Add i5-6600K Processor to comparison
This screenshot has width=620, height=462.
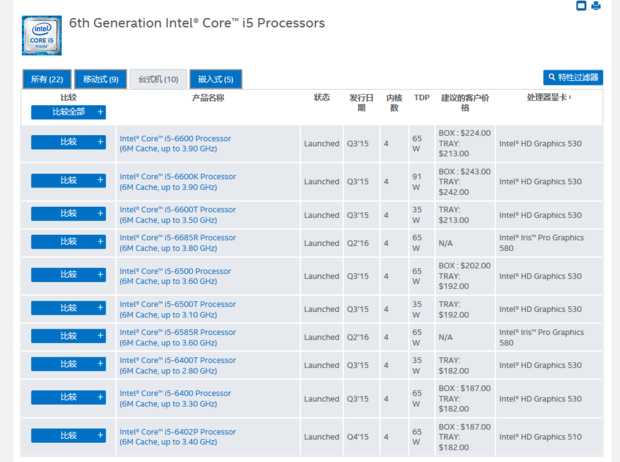[x=68, y=180]
